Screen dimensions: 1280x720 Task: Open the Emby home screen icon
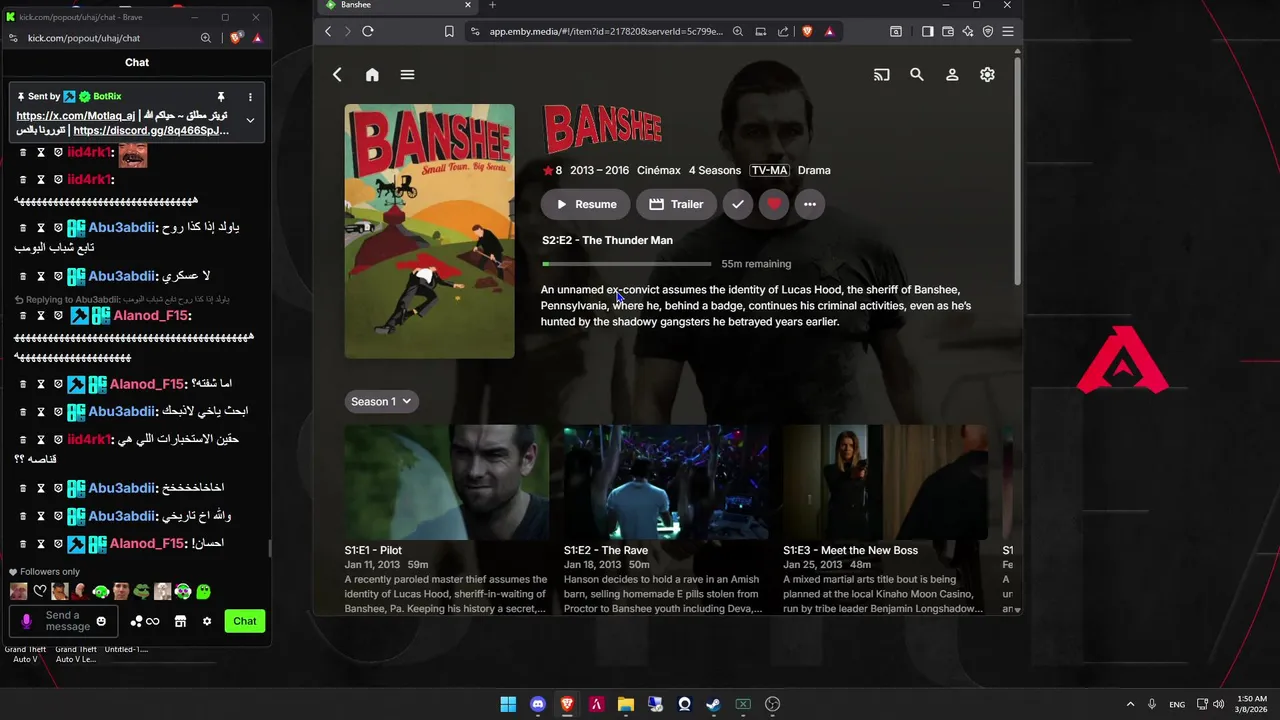[x=372, y=75]
